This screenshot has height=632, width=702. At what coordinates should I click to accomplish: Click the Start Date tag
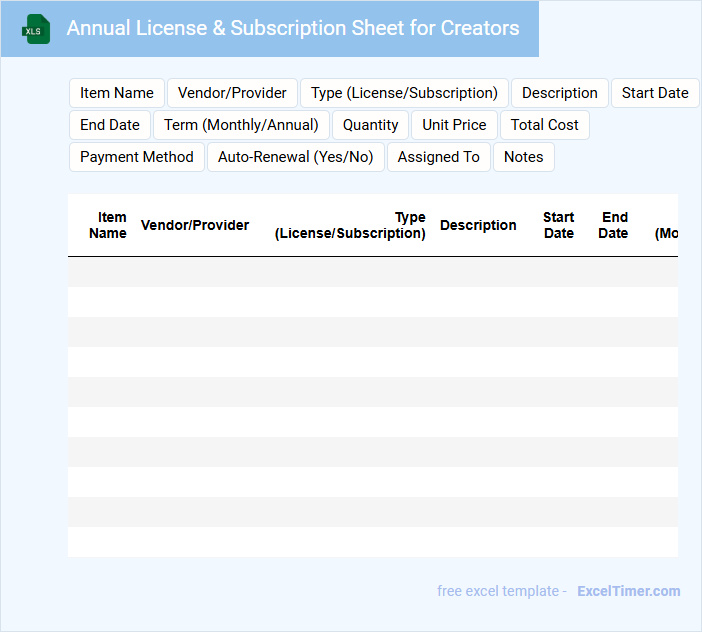[x=655, y=93]
